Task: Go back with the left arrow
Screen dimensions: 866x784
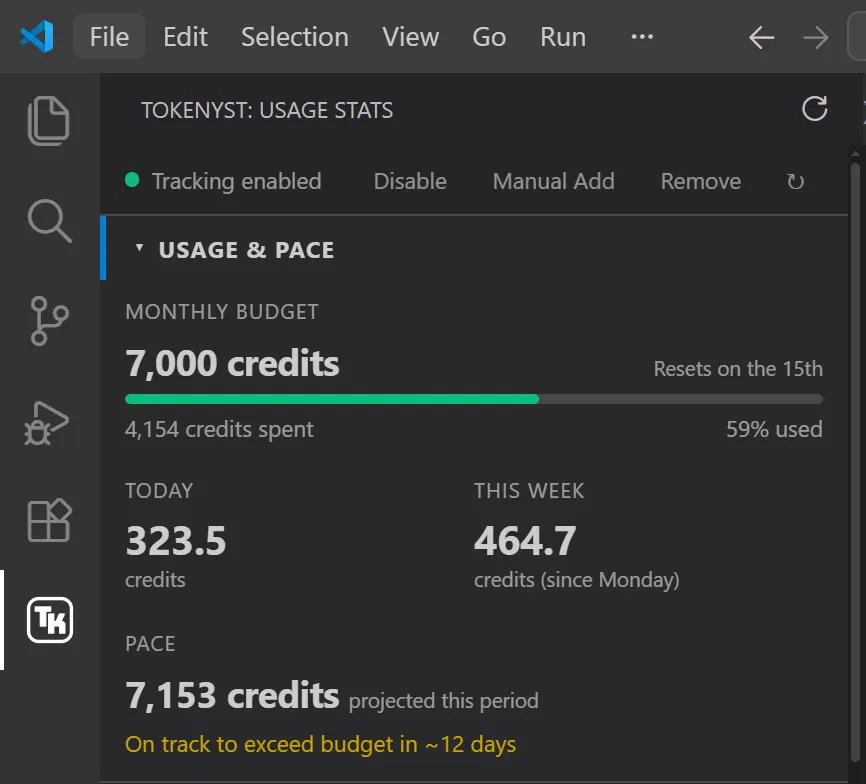Action: tap(761, 38)
